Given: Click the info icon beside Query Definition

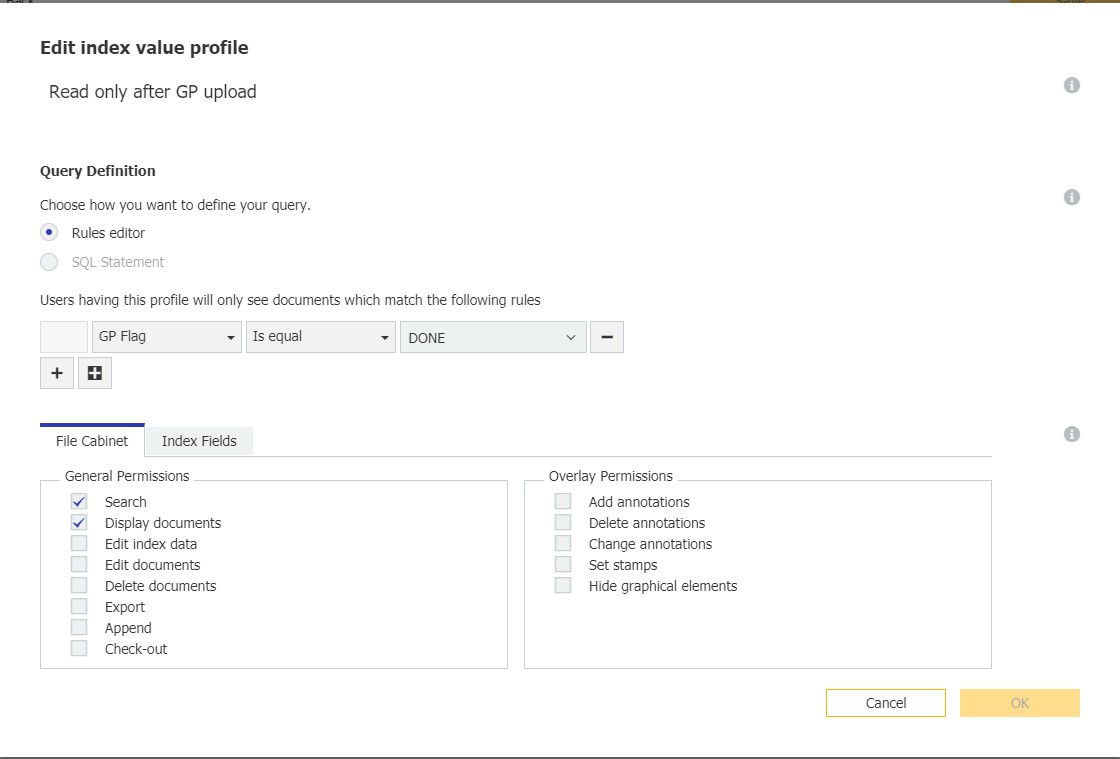Looking at the screenshot, I should point(1071,197).
